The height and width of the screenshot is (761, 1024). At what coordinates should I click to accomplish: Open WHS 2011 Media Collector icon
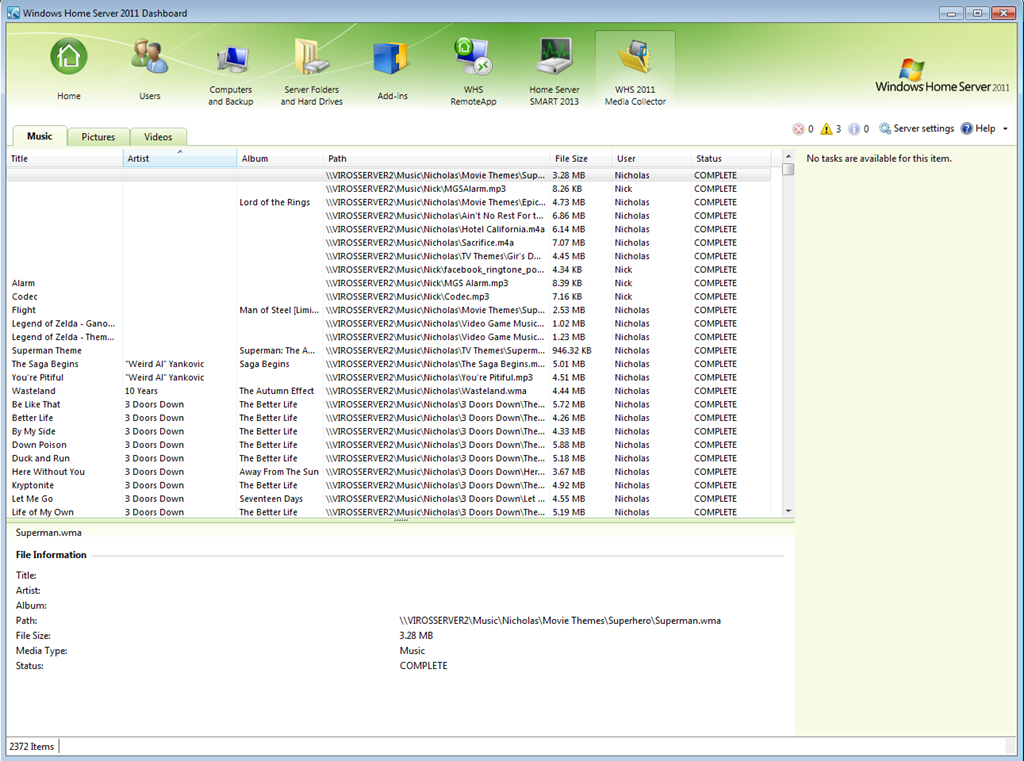coord(635,57)
